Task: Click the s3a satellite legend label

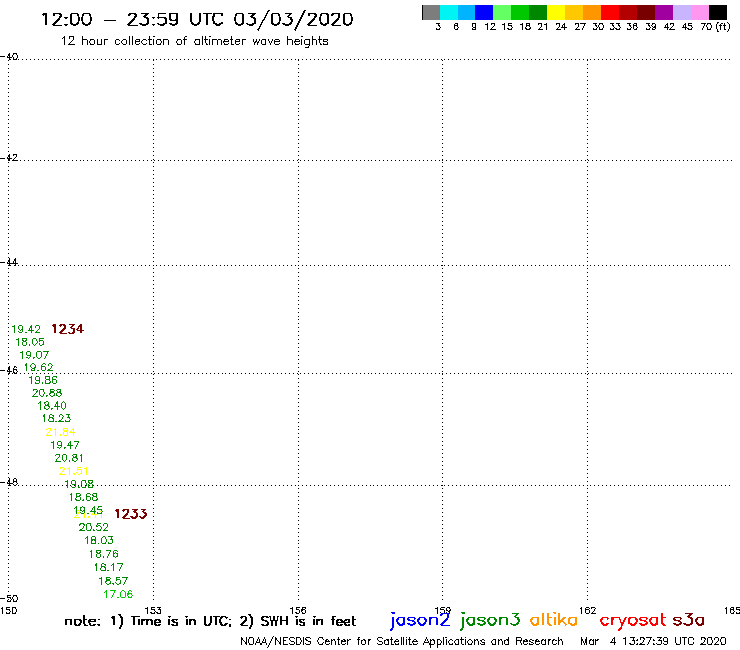Action: 689,620
